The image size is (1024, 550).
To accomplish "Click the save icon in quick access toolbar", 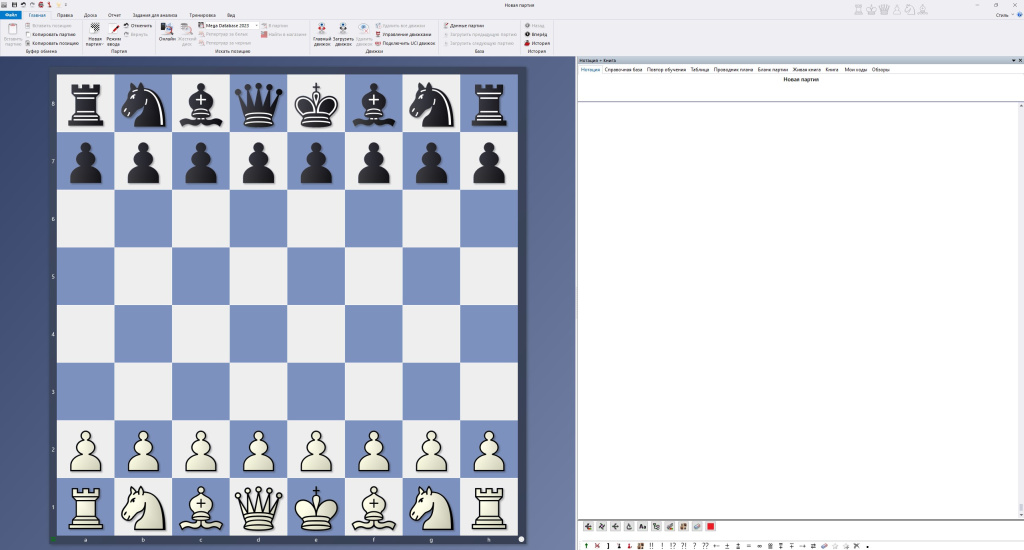I will click(x=14, y=5).
